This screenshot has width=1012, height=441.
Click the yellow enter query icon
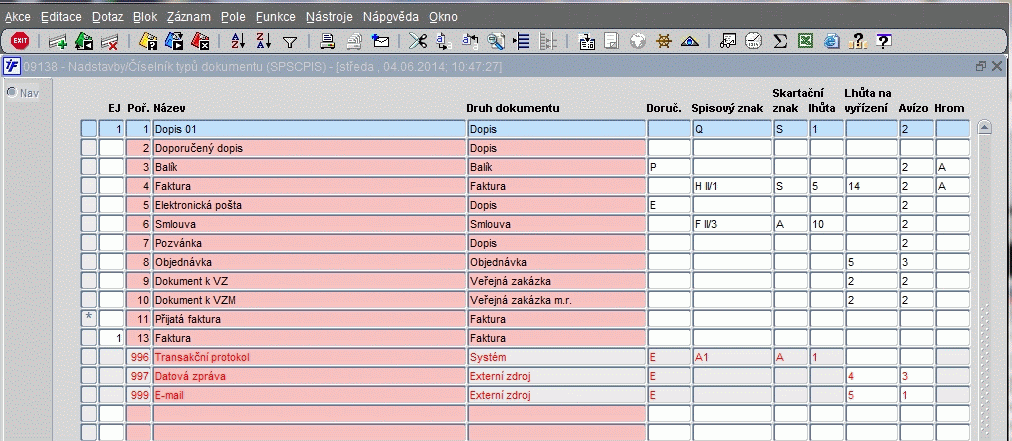pyautogui.click(x=148, y=42)
